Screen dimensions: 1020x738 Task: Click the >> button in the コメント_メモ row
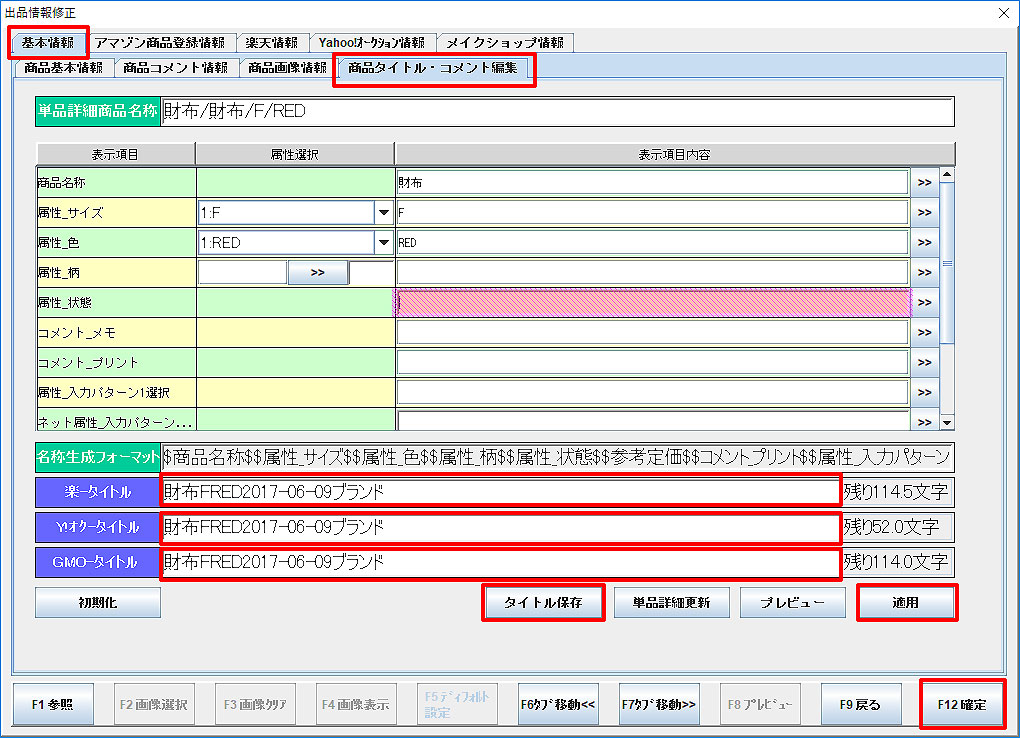[x=924, y=332]
